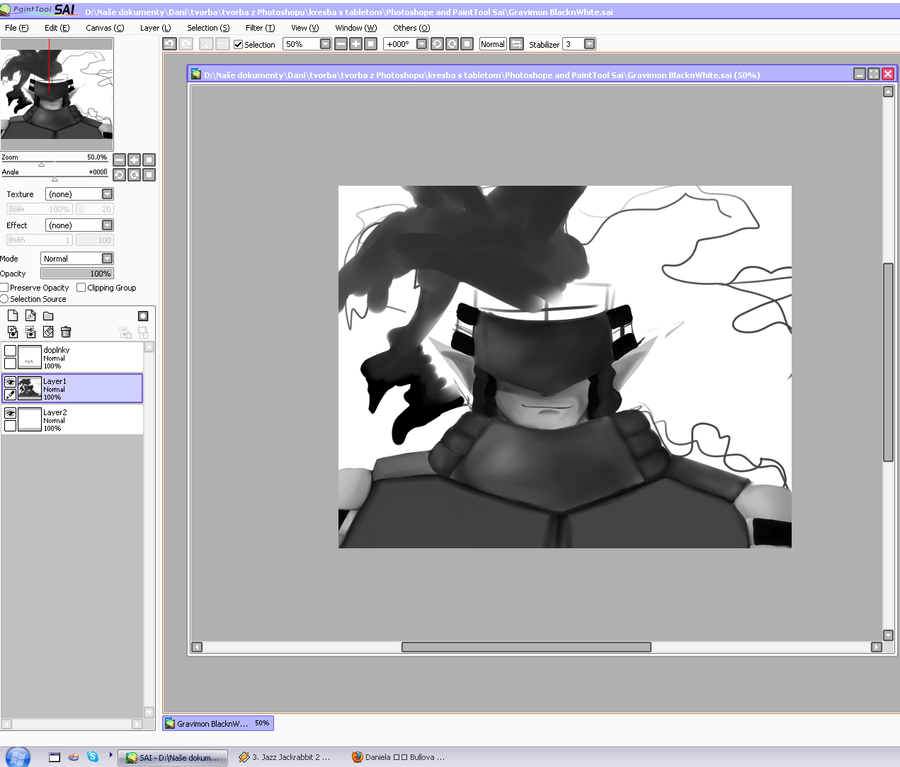This screenshot has height=767, width=900.
Task: Reset navigator zoom with the square button
Action: tap(149, 160)
